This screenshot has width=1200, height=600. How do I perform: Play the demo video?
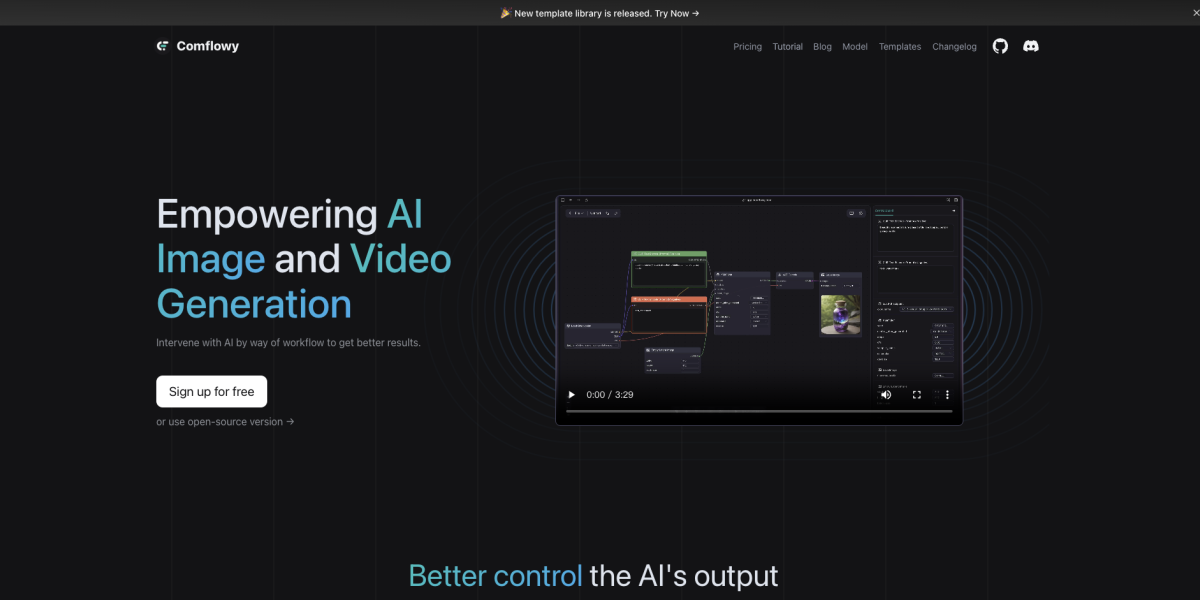pos(572,395)
